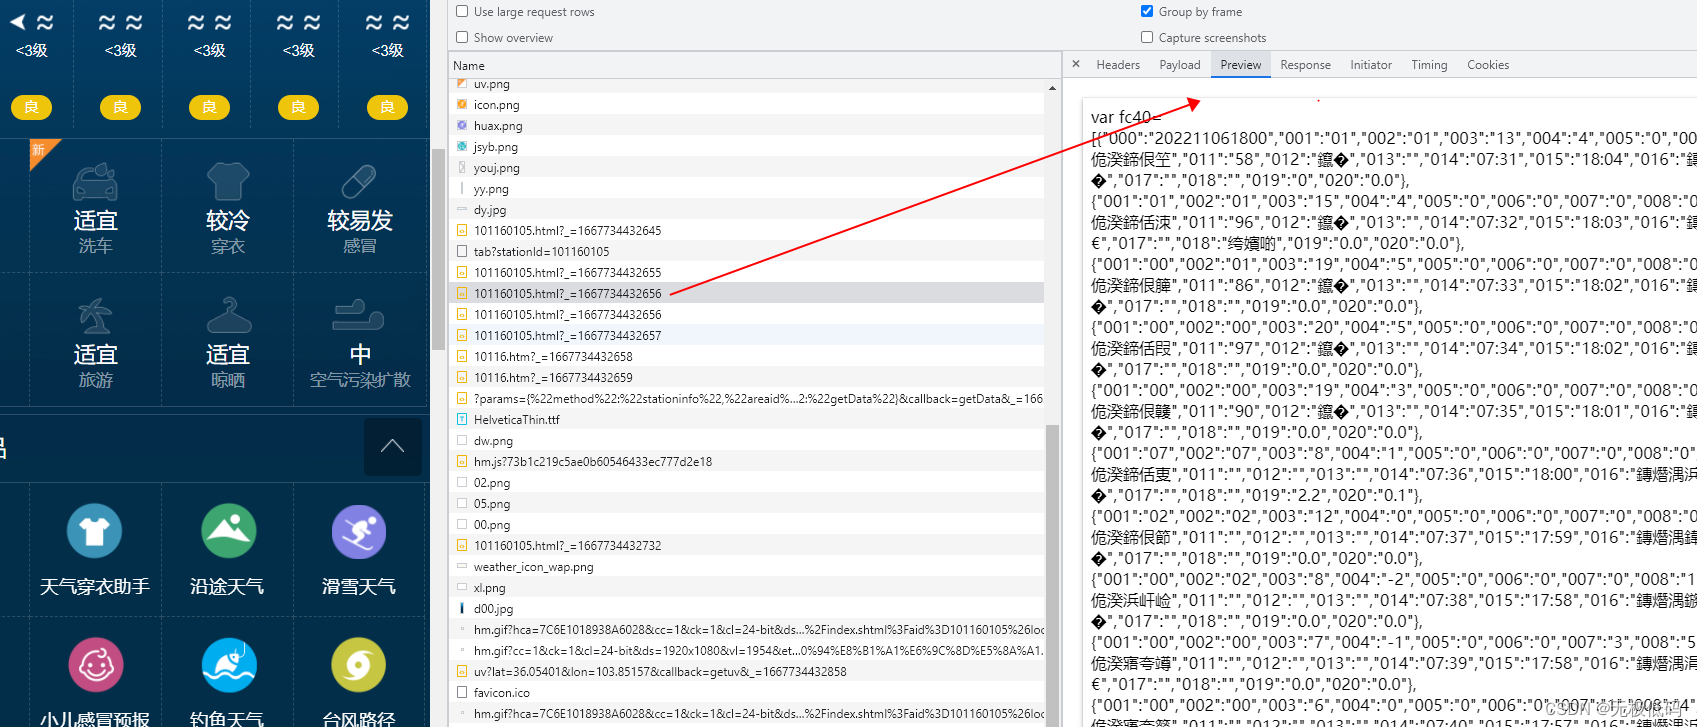Select the Preview tab
Viewport: 1697px width, 727px height.
pyautogui.click(x=1241, y=65)
